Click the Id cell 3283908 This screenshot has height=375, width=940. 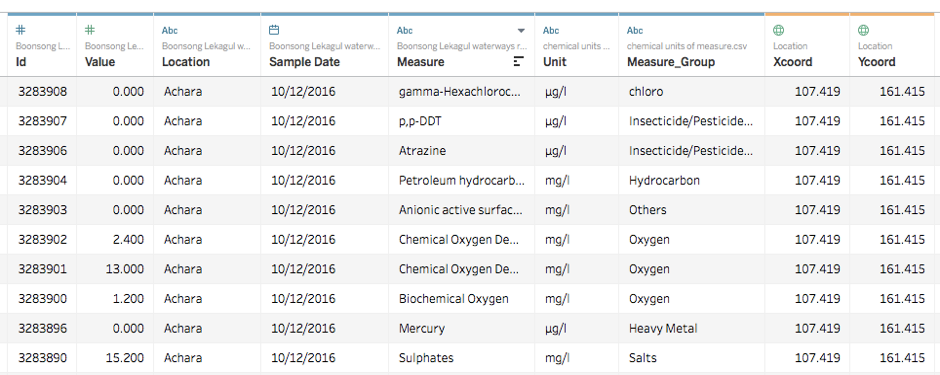[43, 92]
